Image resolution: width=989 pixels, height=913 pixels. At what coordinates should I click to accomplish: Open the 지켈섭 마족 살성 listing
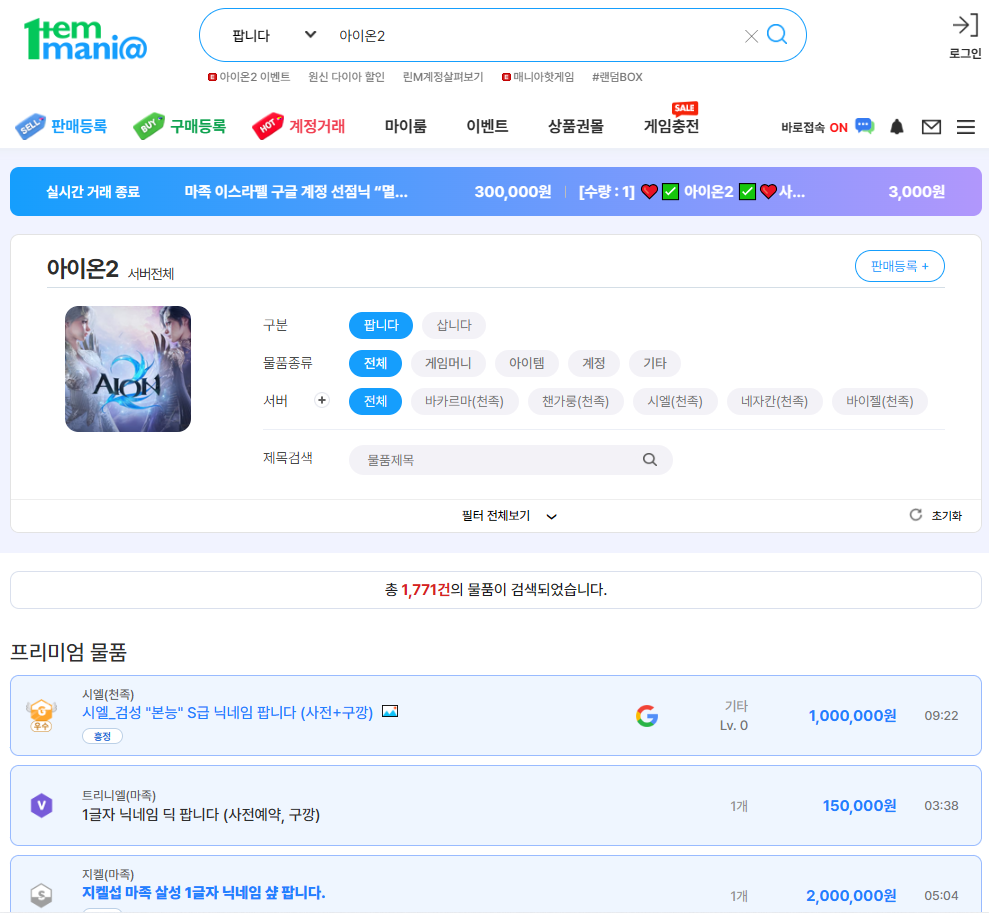click(x=204, y=892)
